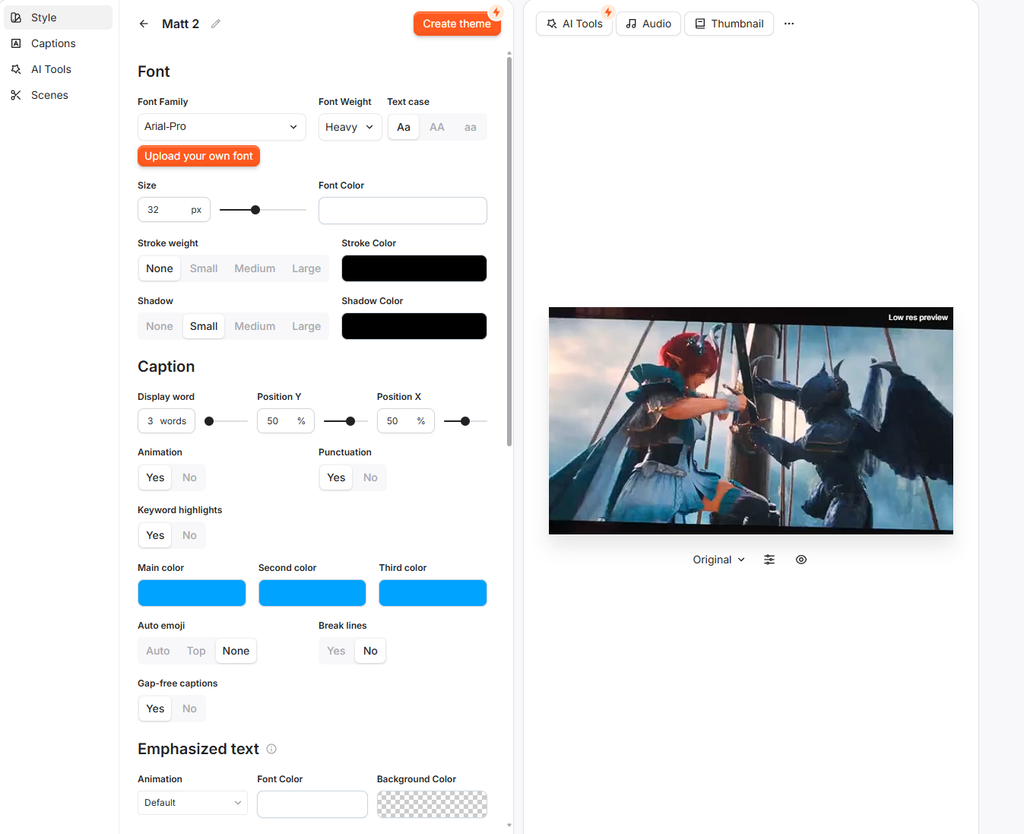This screenshot has height=834, width=1024.
Task: Set Keyword highlights to No
Action: point(189,536)
